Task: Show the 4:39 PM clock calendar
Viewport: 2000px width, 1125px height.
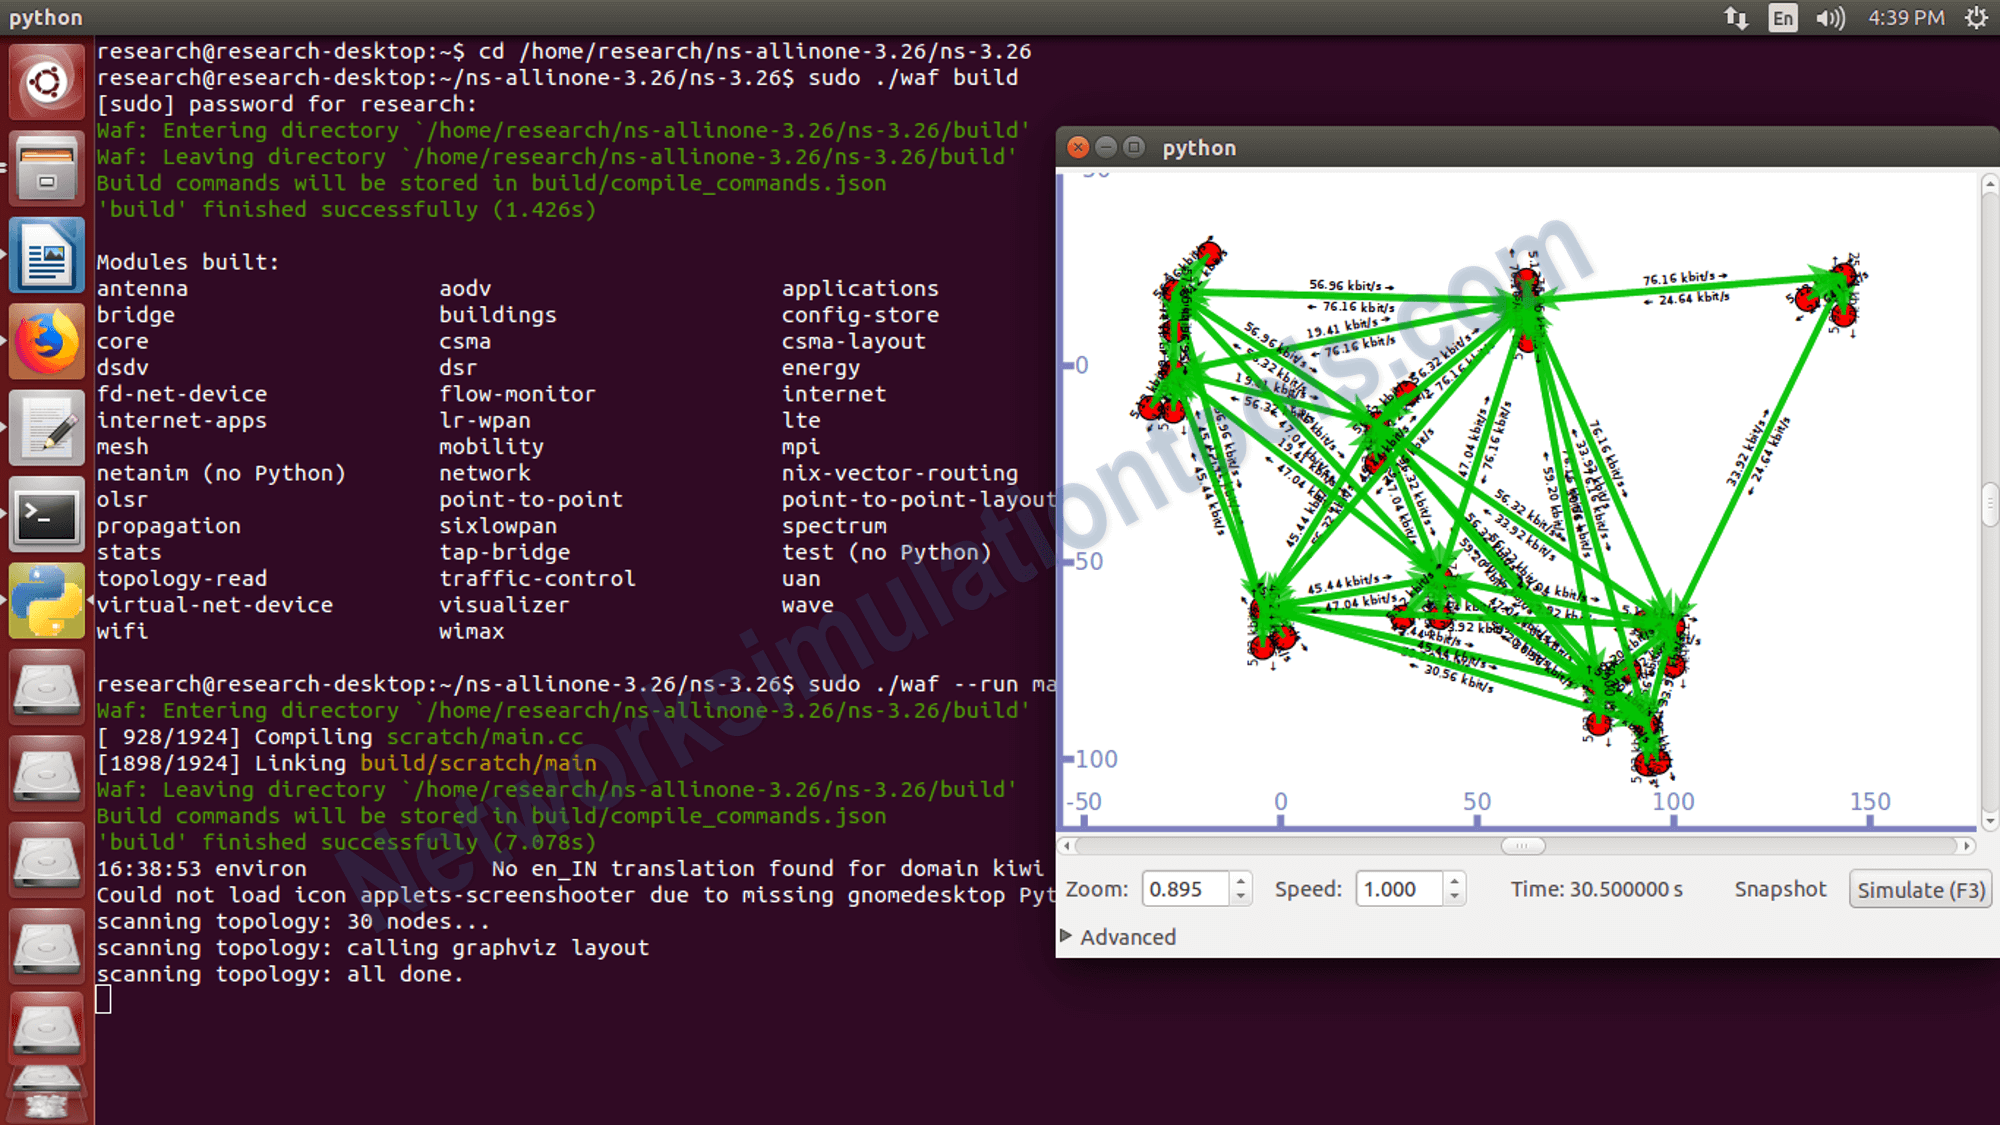Action: [1906, 18]
